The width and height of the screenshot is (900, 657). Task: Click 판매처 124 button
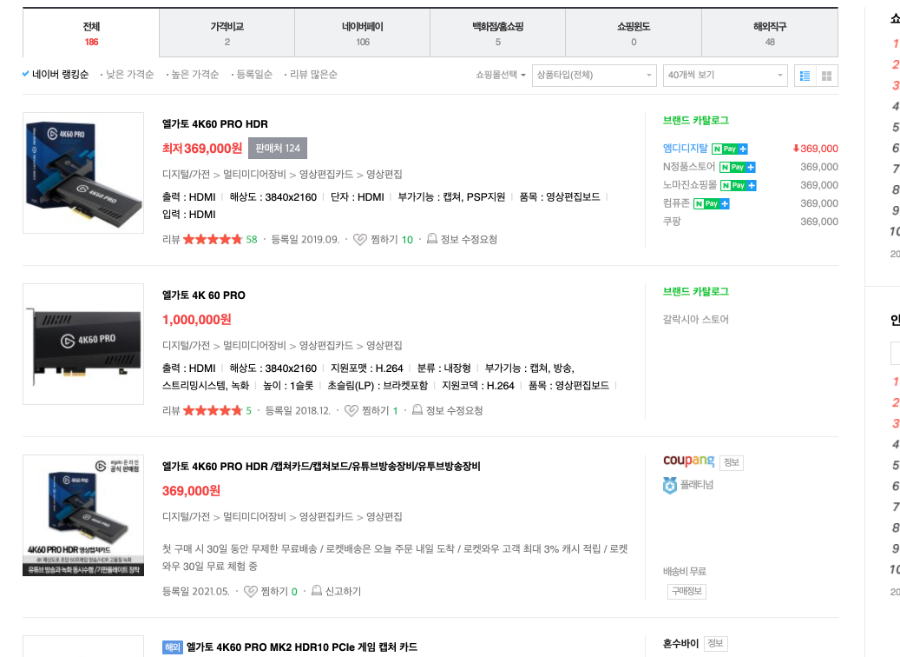278,148
